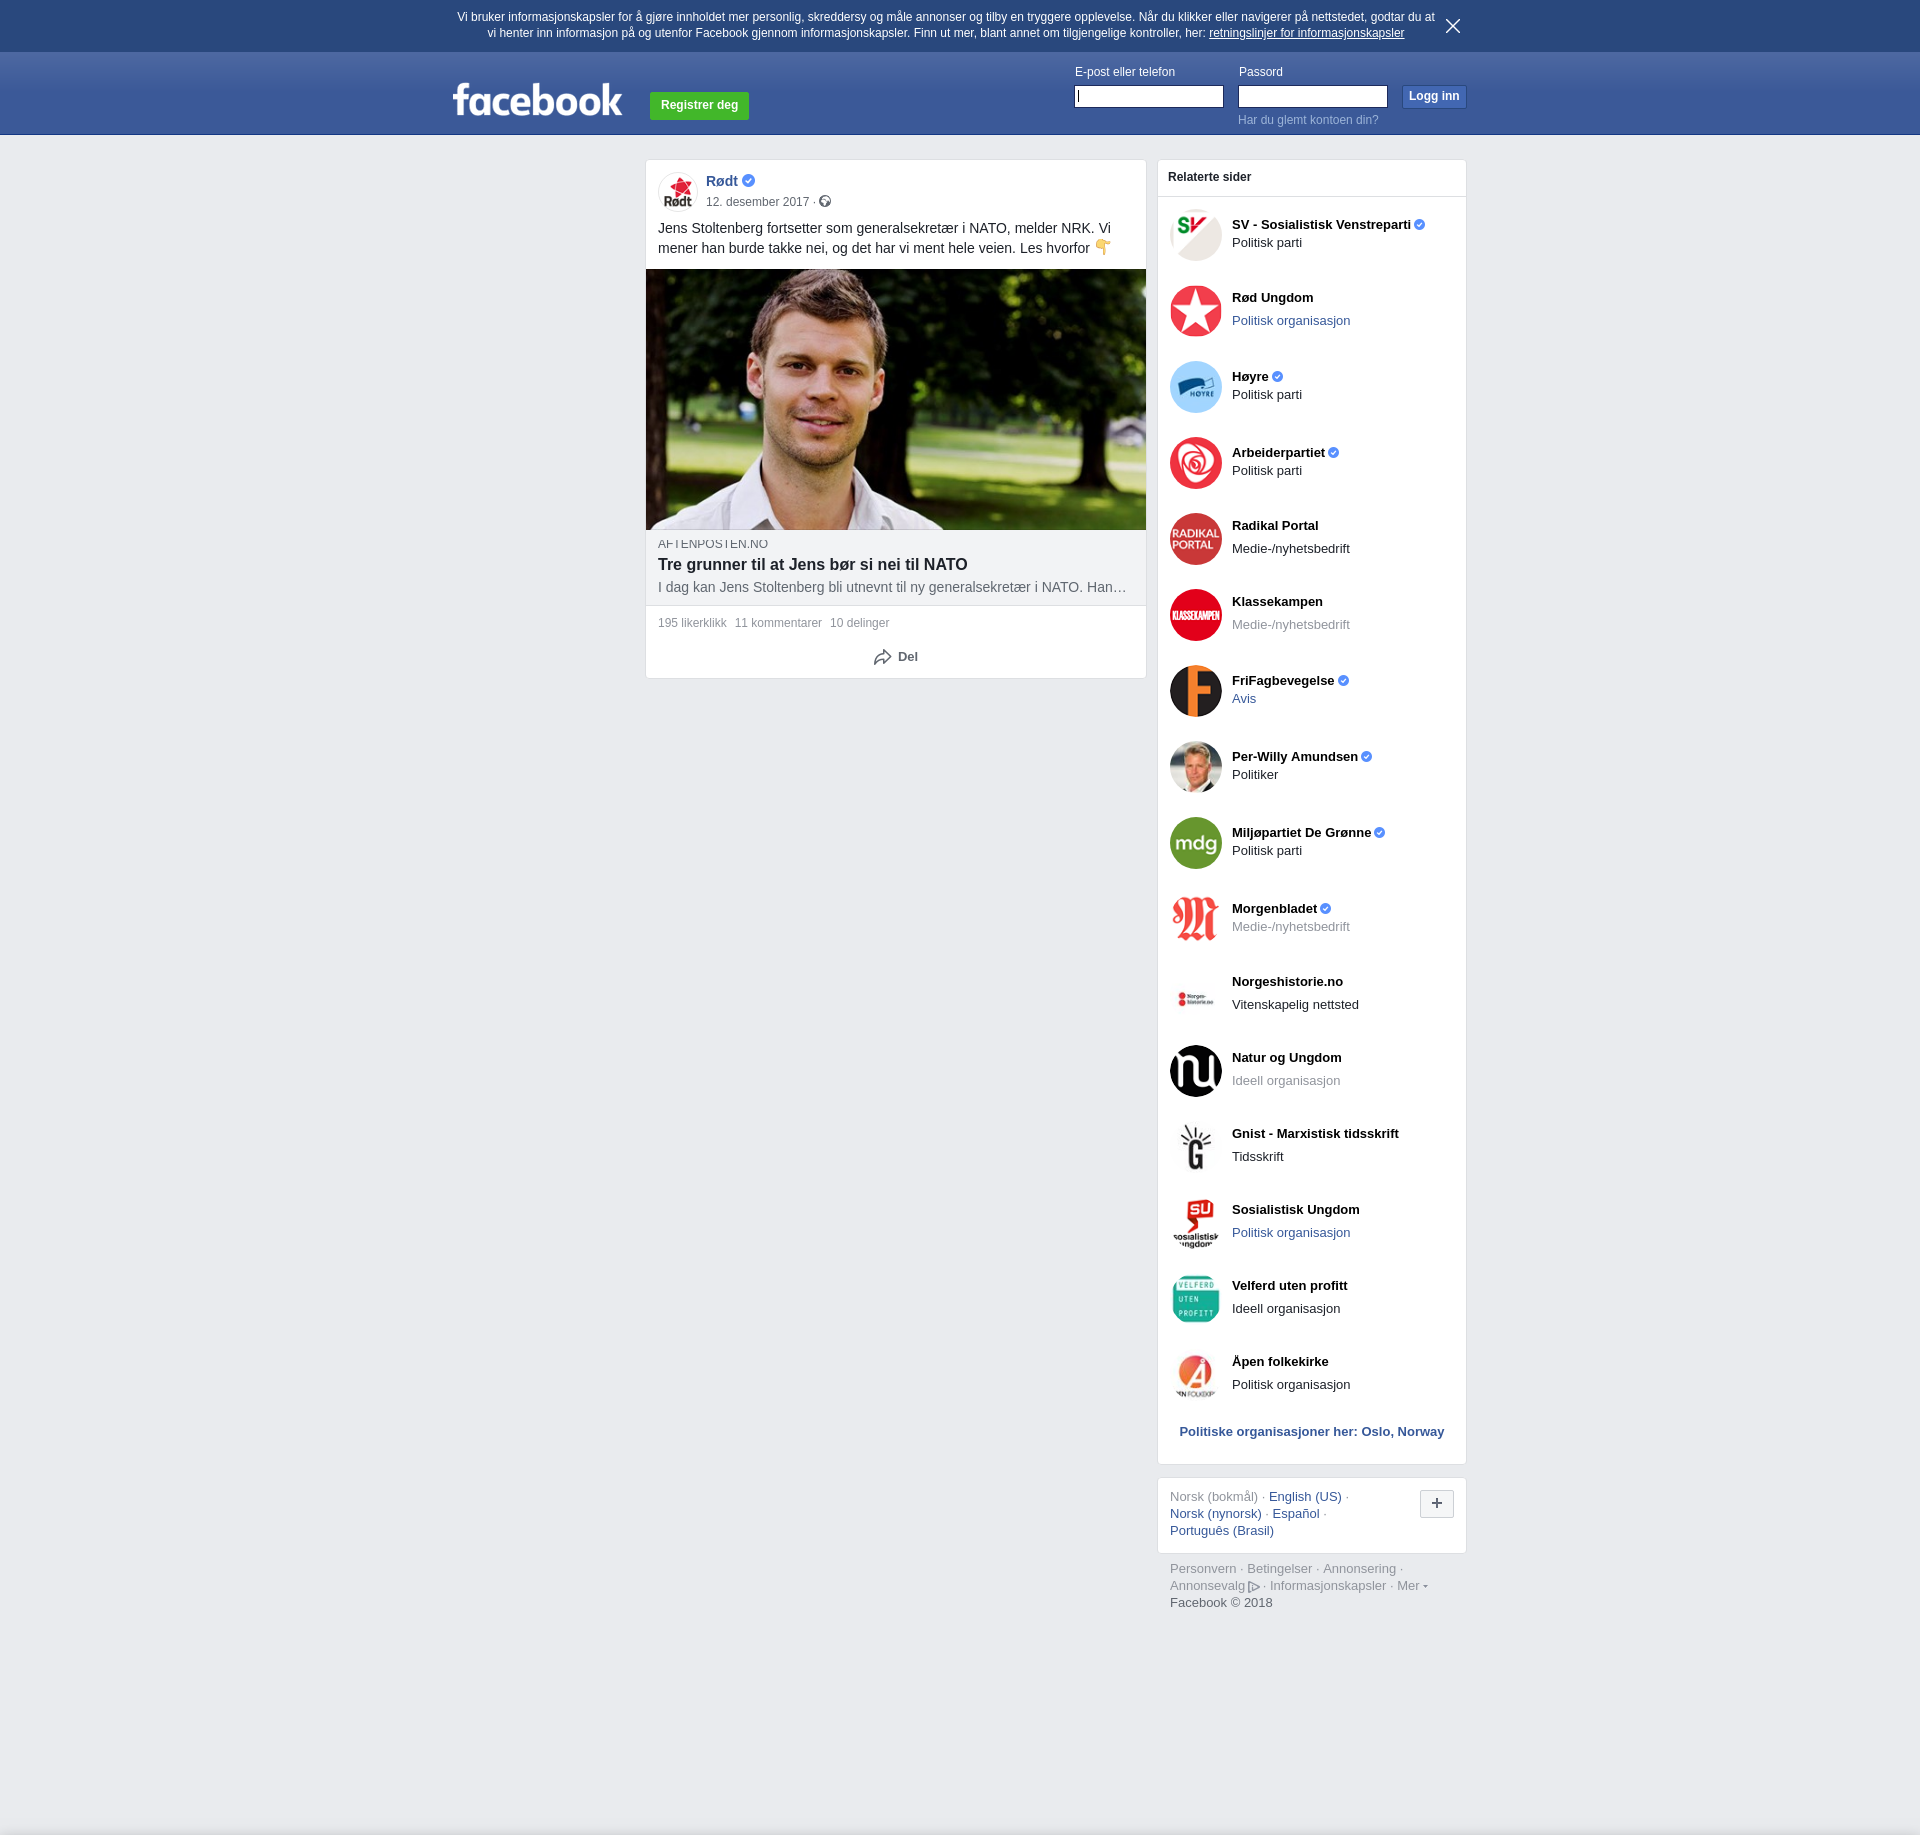Open Sosialistisk Ungdom page name link
Image resolution: width=1920 pixels, height=1835 pixels.
(1296, 1210)
